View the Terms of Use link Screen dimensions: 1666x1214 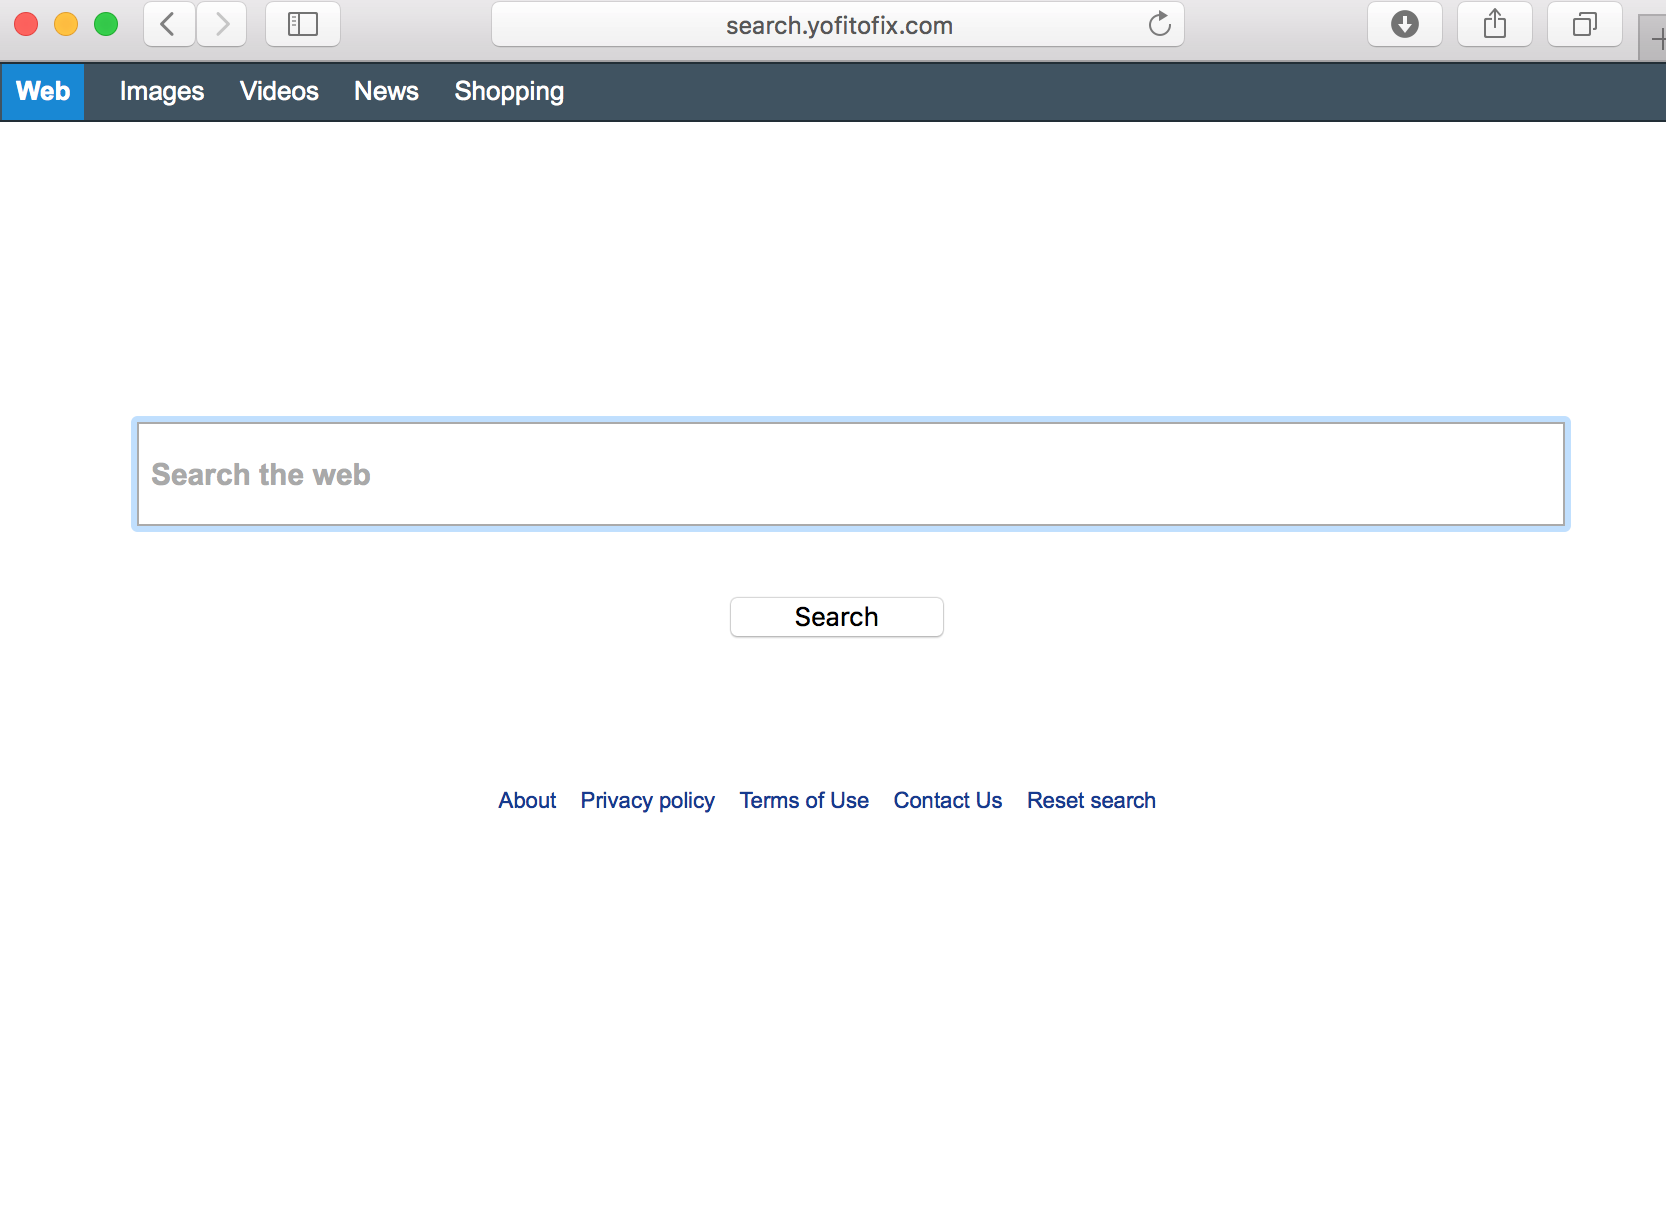tap(804, 801)
